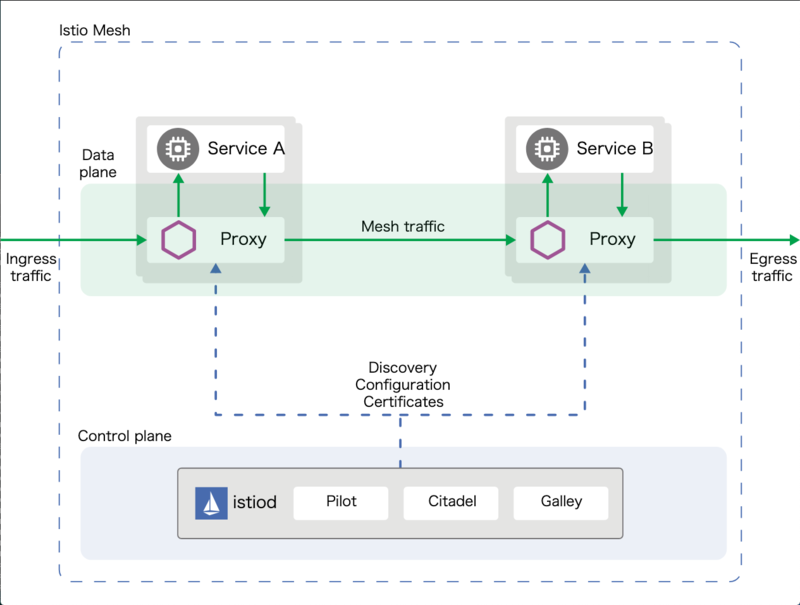Click the Configuration text
Screen dimensions: 800x605
(x=403, y=385)
